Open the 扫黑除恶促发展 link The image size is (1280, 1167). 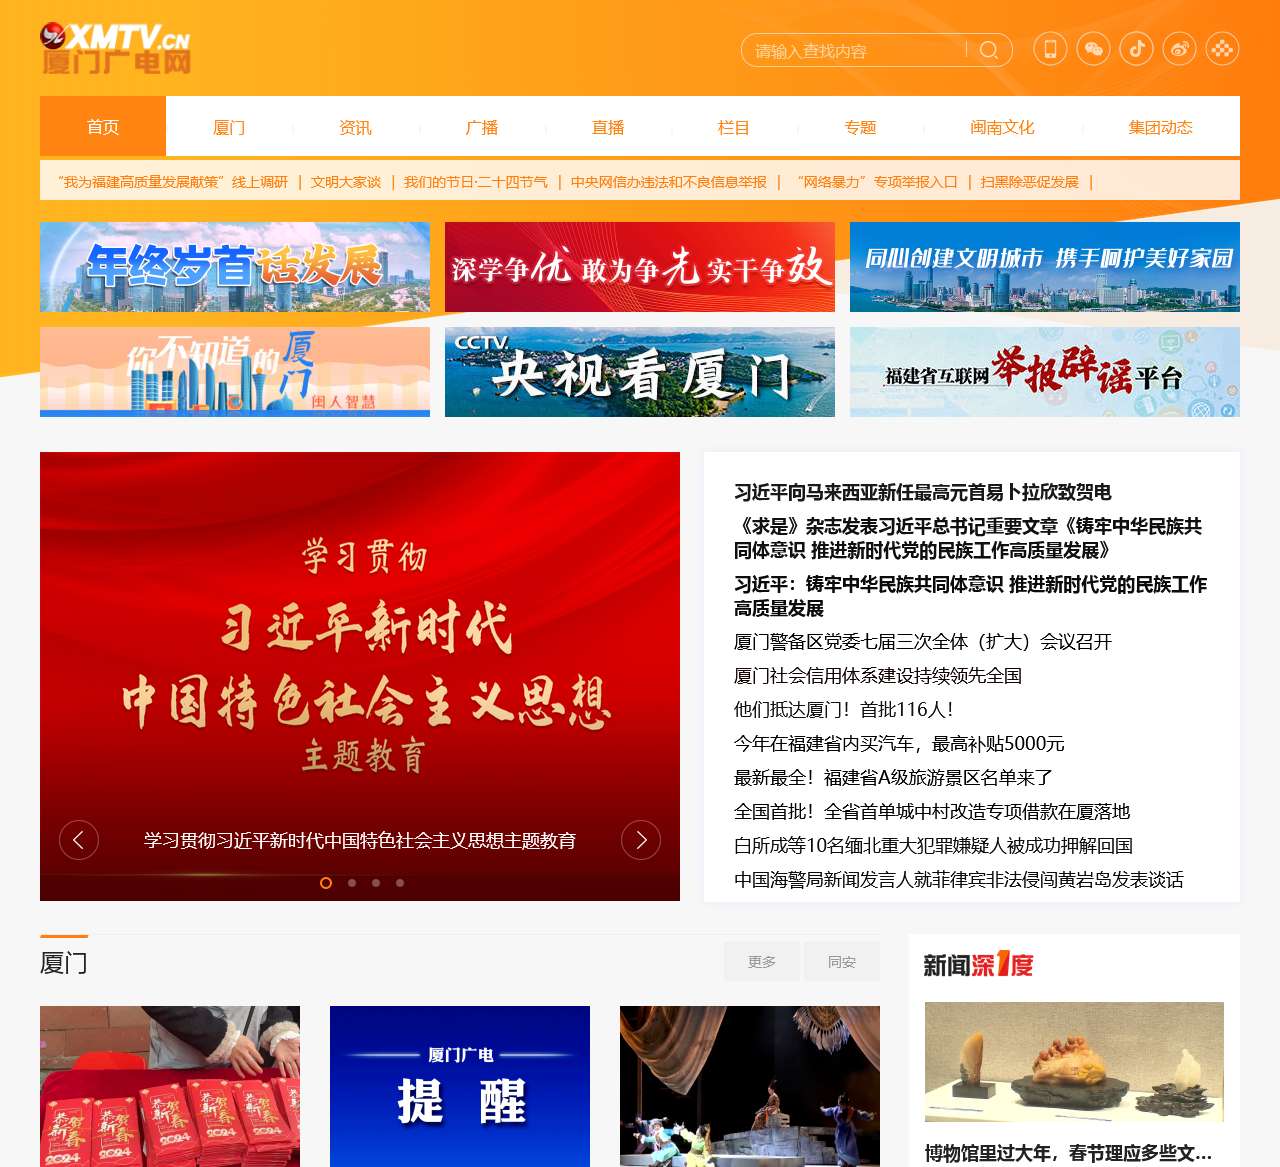click(1030, 182)
